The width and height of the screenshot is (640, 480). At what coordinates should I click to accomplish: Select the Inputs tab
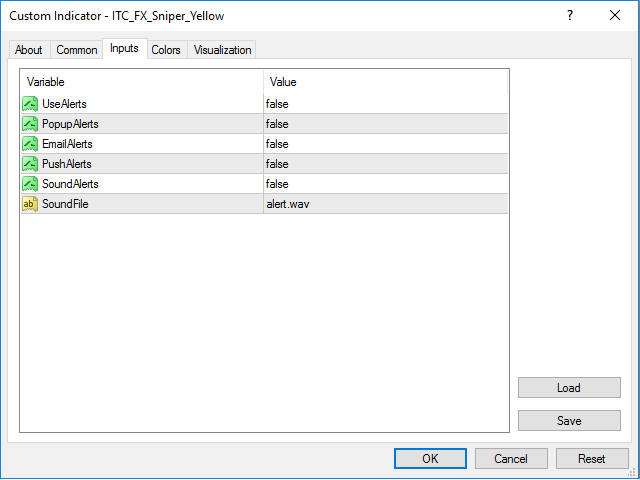(124, 49)
